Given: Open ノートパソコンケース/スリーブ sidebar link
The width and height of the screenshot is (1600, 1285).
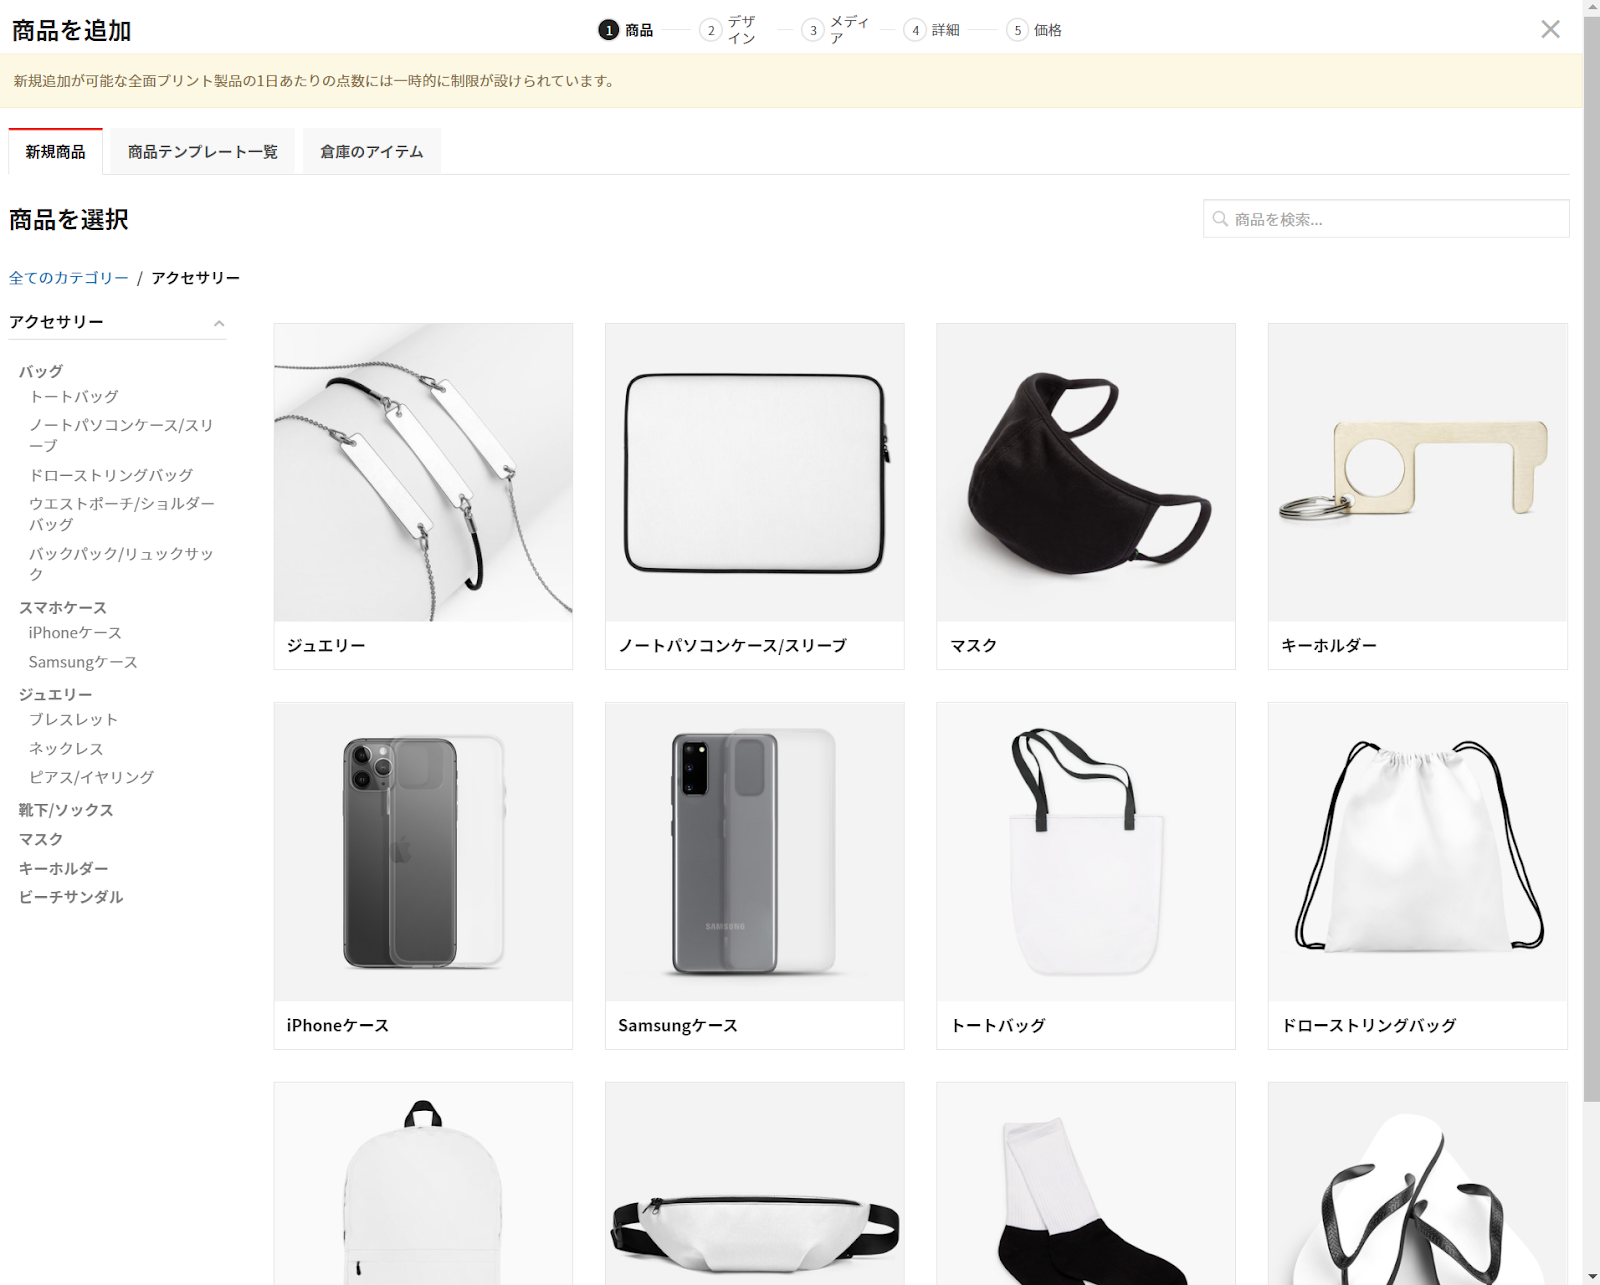Looking at the screenshot, I should pyautogui.click(x=121, y=436).
